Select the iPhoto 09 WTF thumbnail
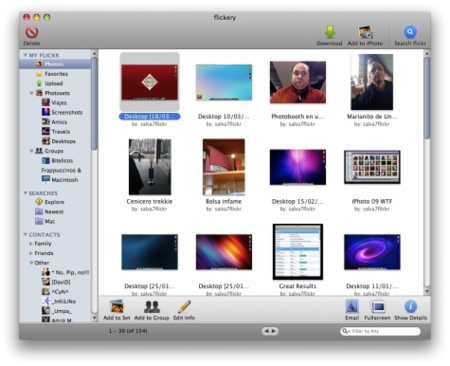The height and width of the screenshot is (366, 450). [372, 167]
